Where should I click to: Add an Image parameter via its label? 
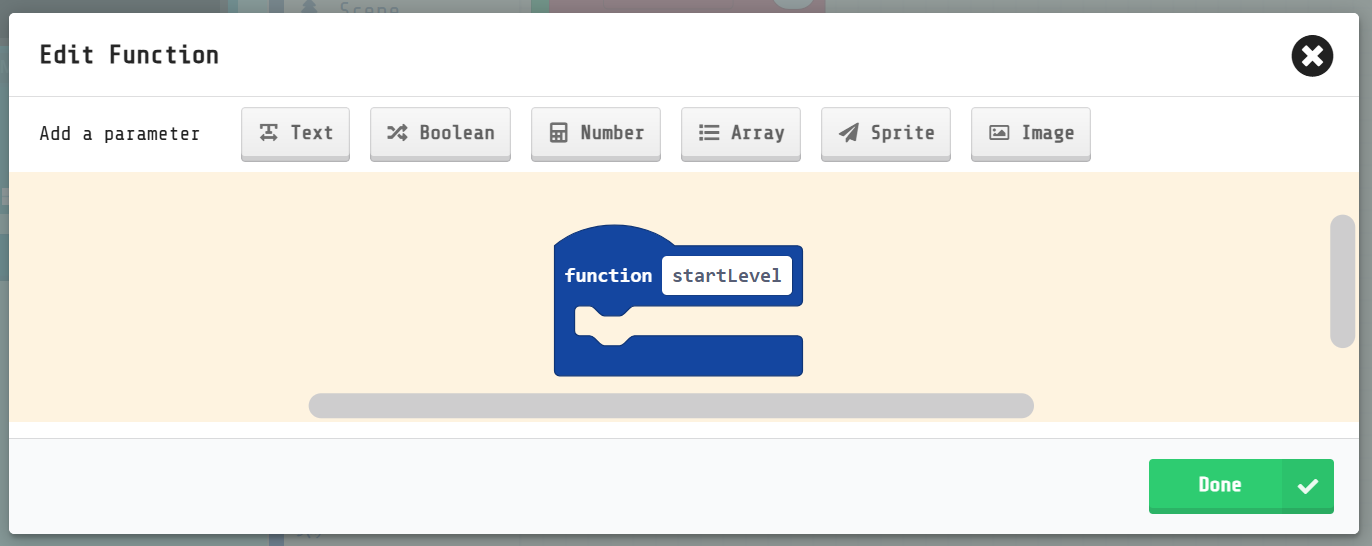click(1047, 133)
